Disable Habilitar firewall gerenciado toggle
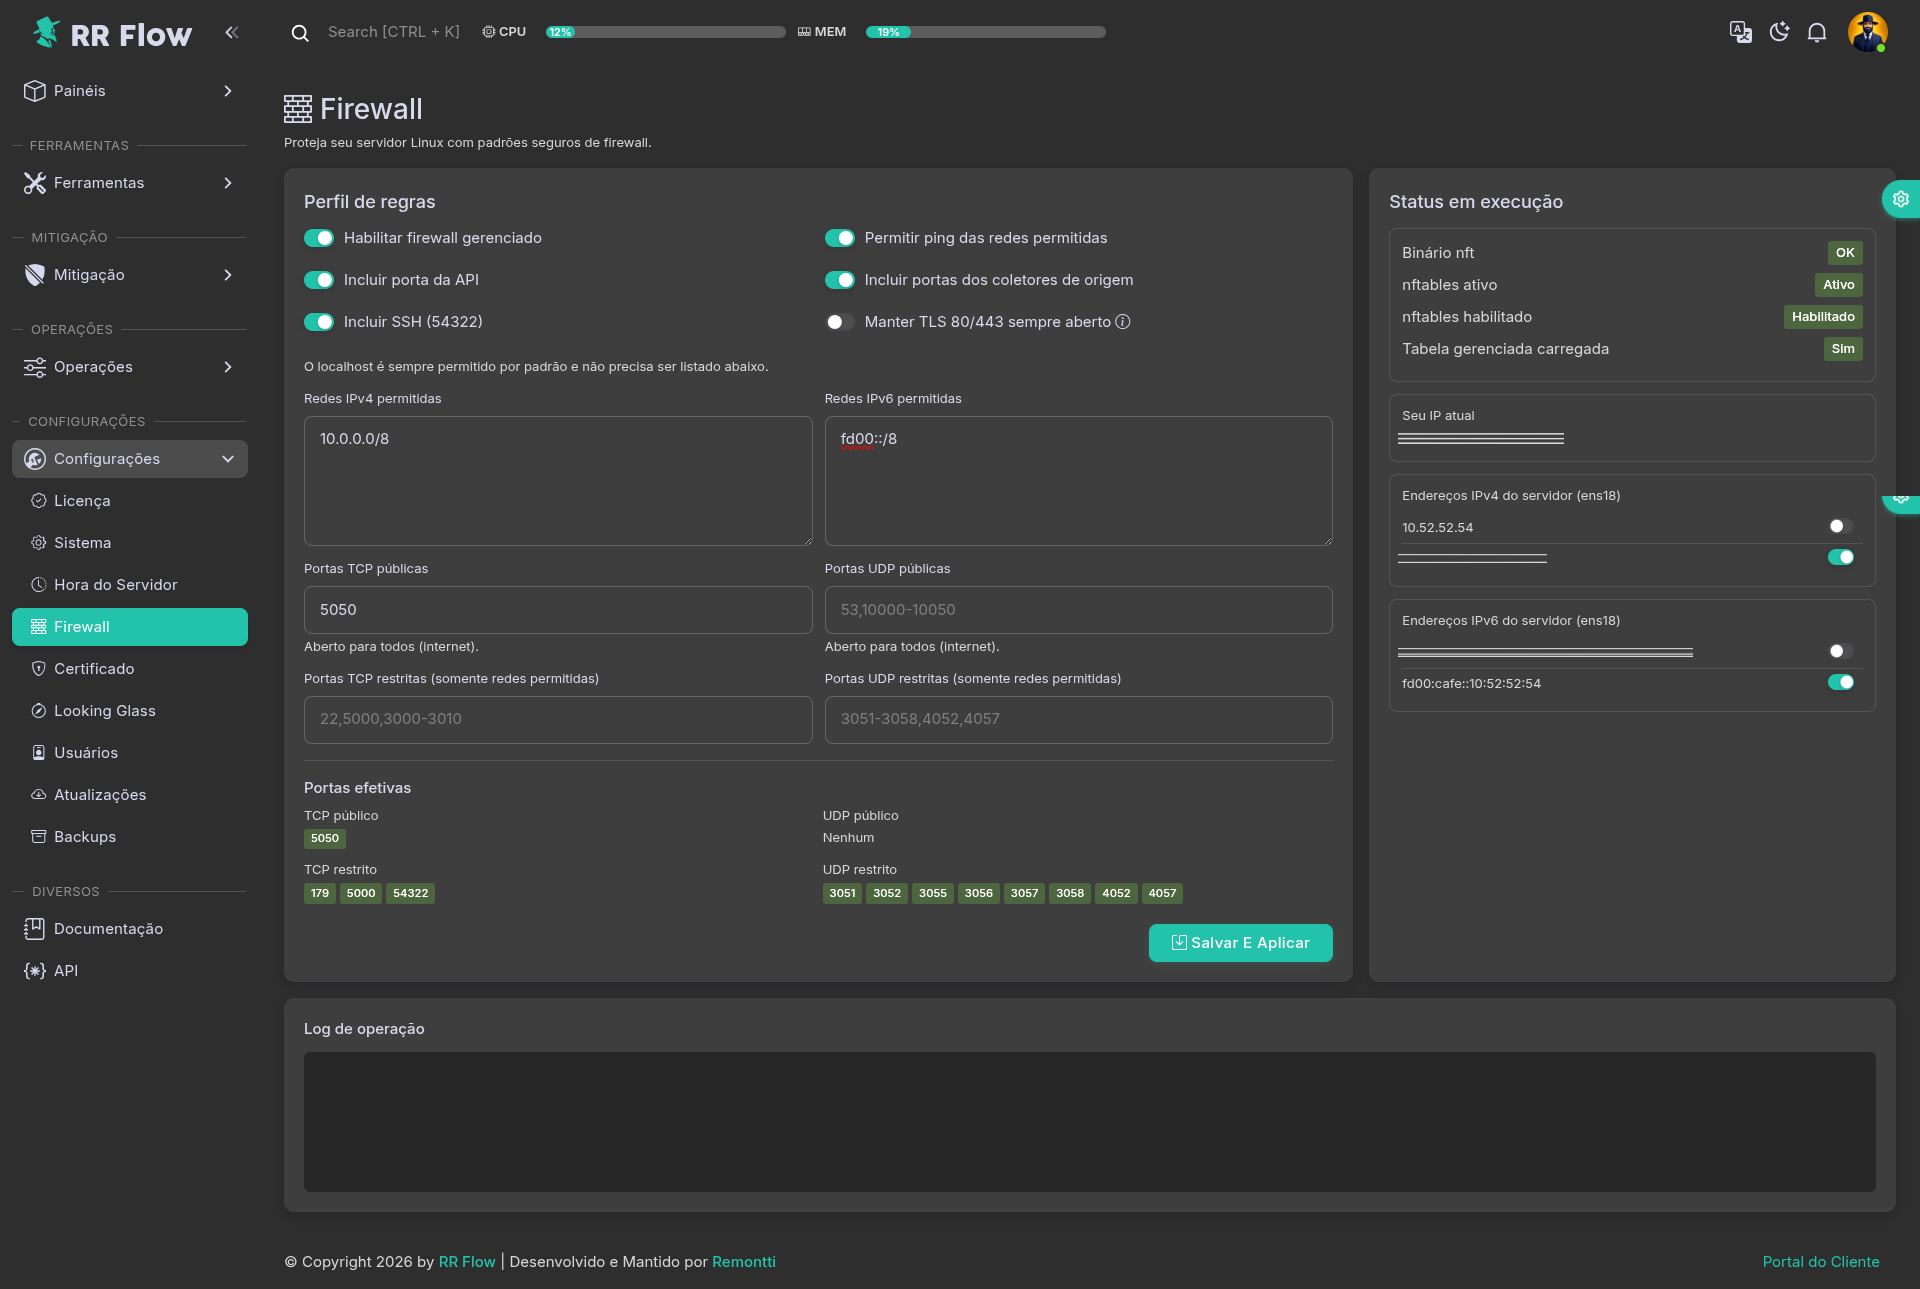The image size is (1920, 1289). click(319, 238)
